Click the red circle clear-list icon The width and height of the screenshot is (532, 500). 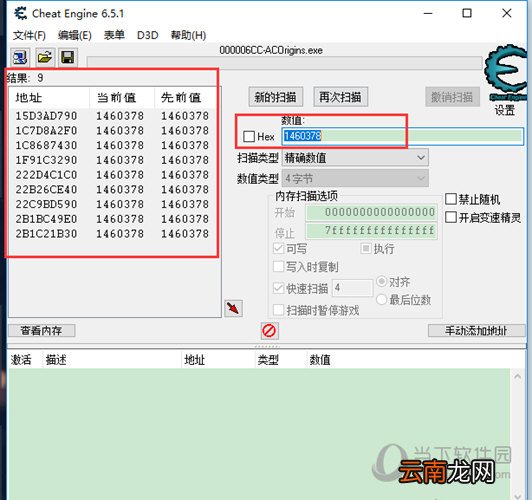tap(269, 330)
